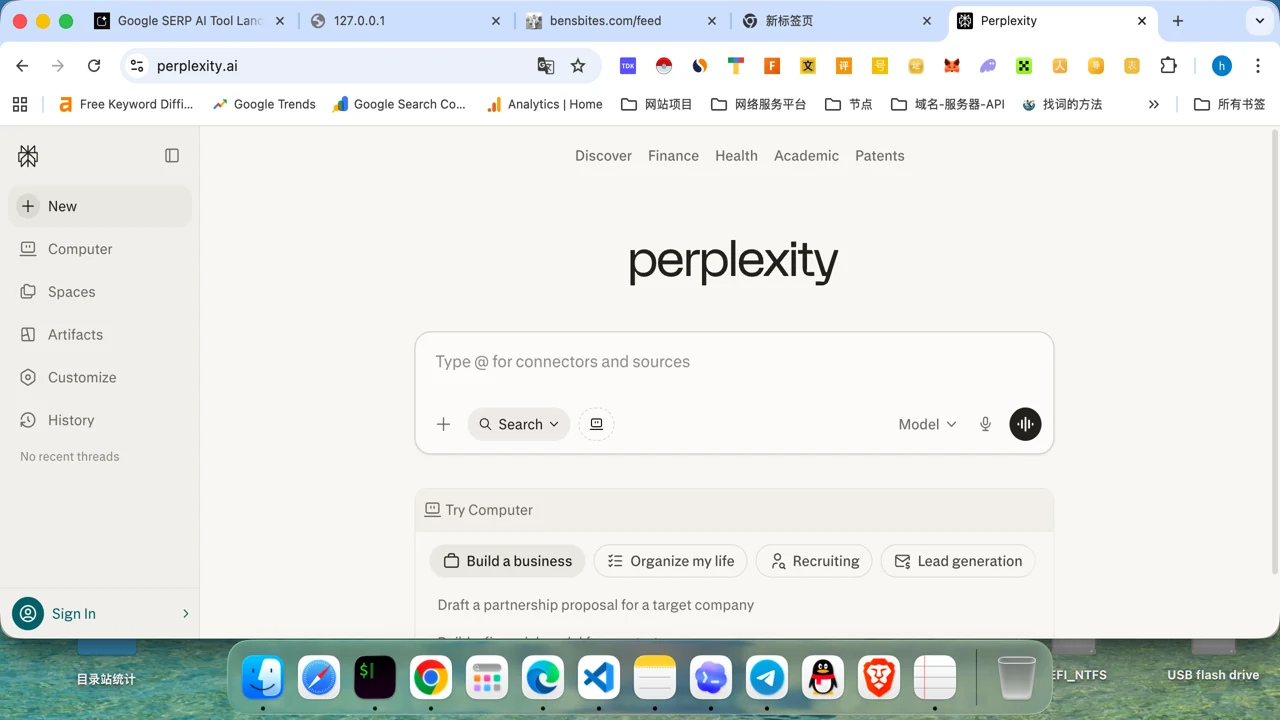1280x720 pixels.
Task: Close the bensbites.com/feed tab
Action: click(712, 21)
